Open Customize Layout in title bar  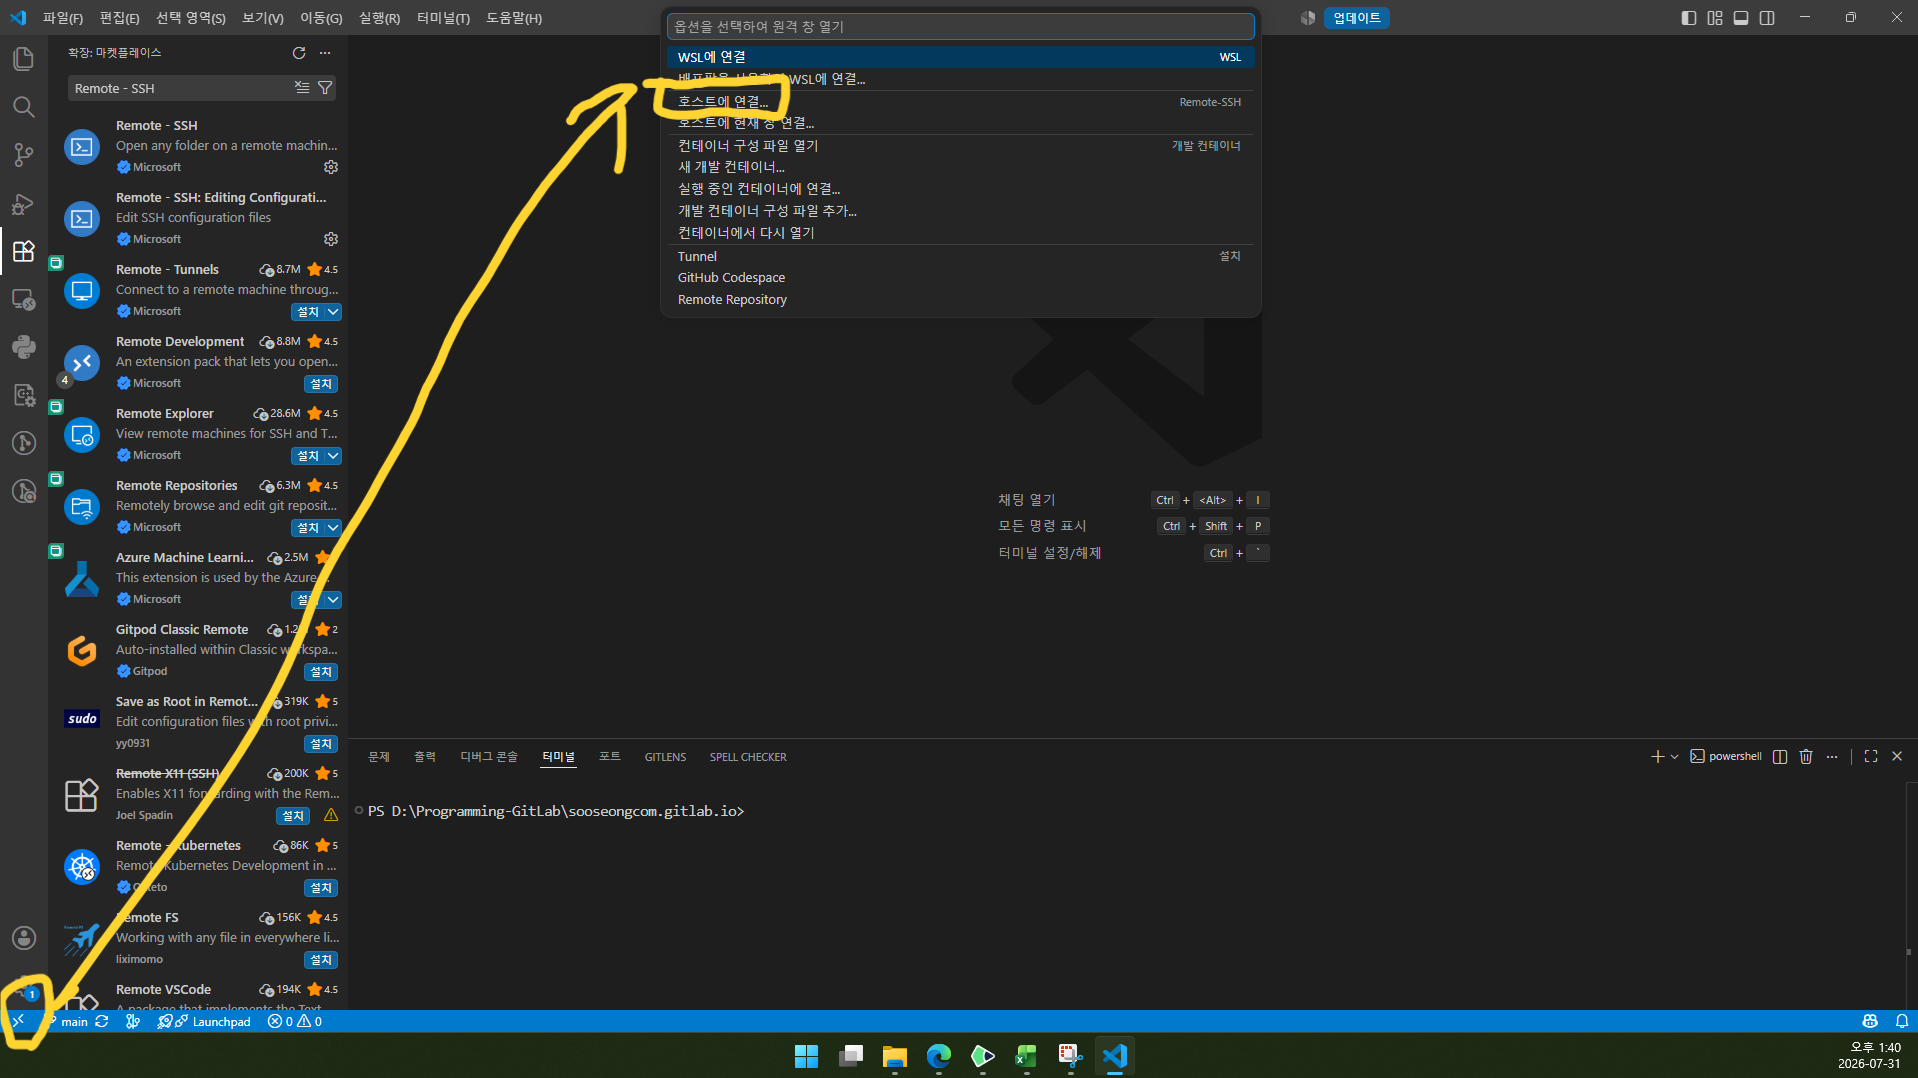(1715, 18)
